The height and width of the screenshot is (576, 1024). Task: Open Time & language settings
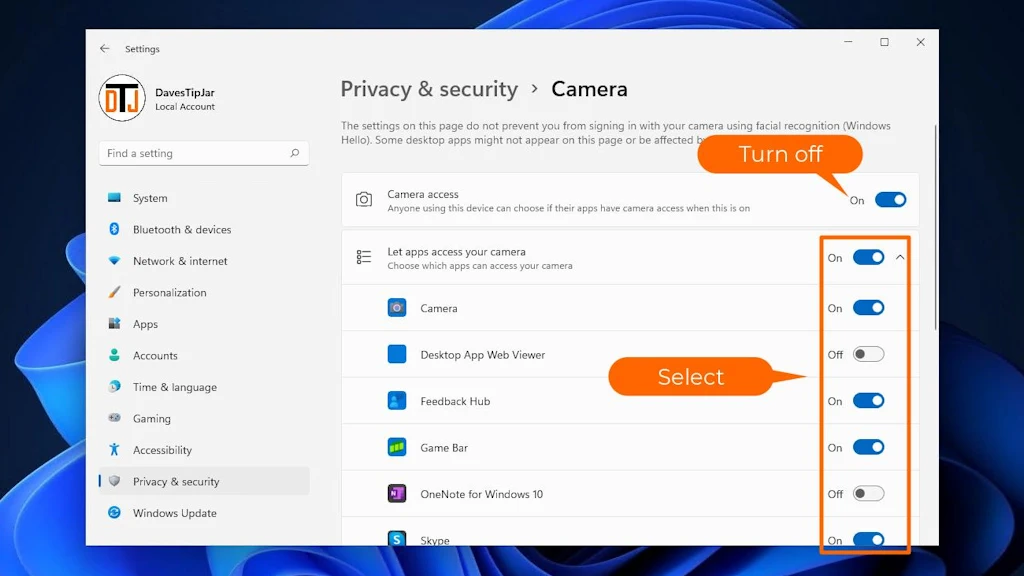point(204,387)
